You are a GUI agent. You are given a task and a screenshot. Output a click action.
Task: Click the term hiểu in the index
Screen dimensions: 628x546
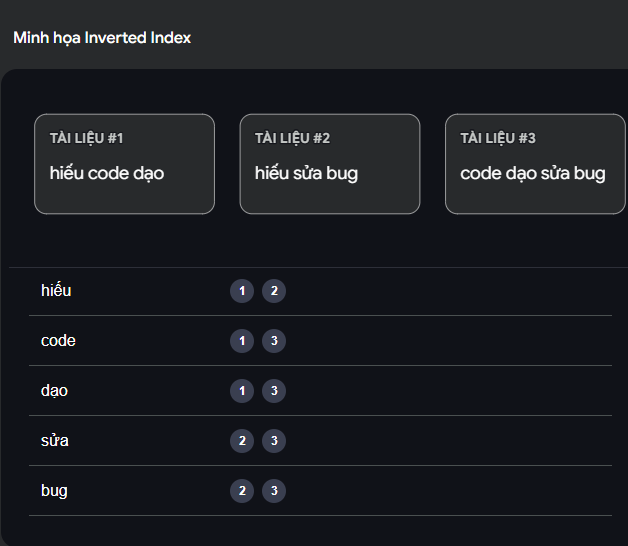pyautogui.click(x=56, y=291)
